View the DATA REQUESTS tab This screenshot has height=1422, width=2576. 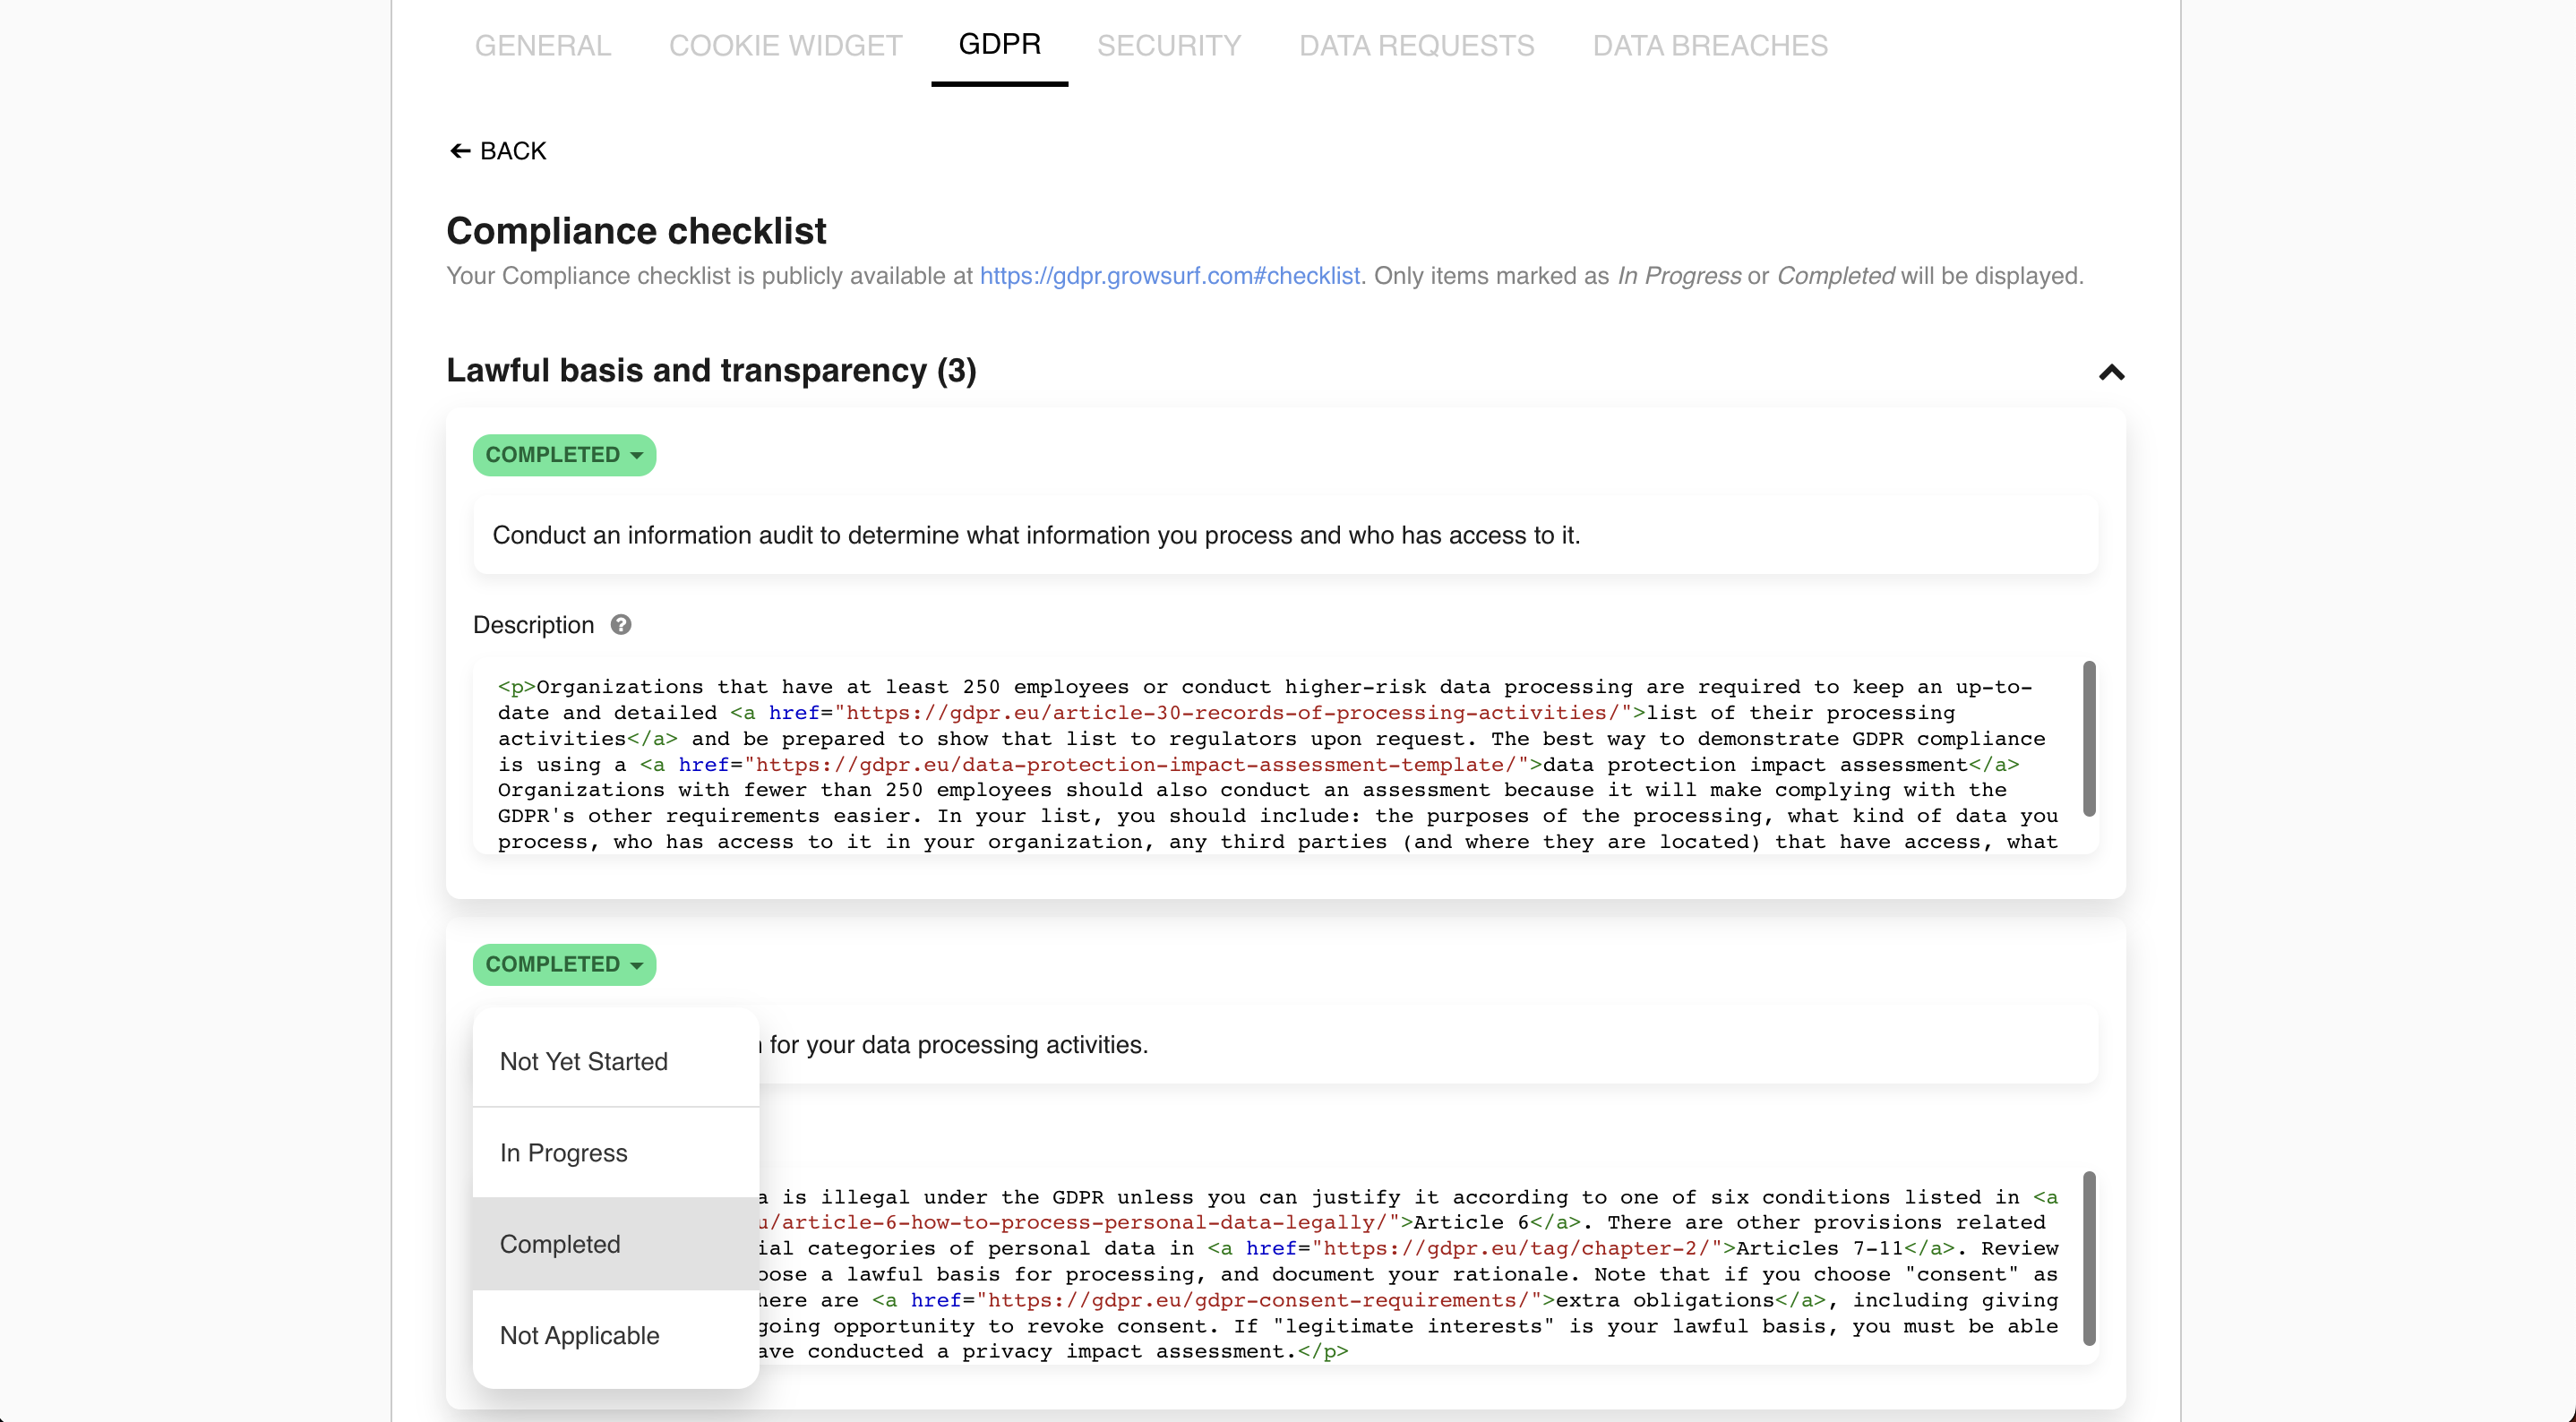pyautogui.click(x=1415, y=45)
